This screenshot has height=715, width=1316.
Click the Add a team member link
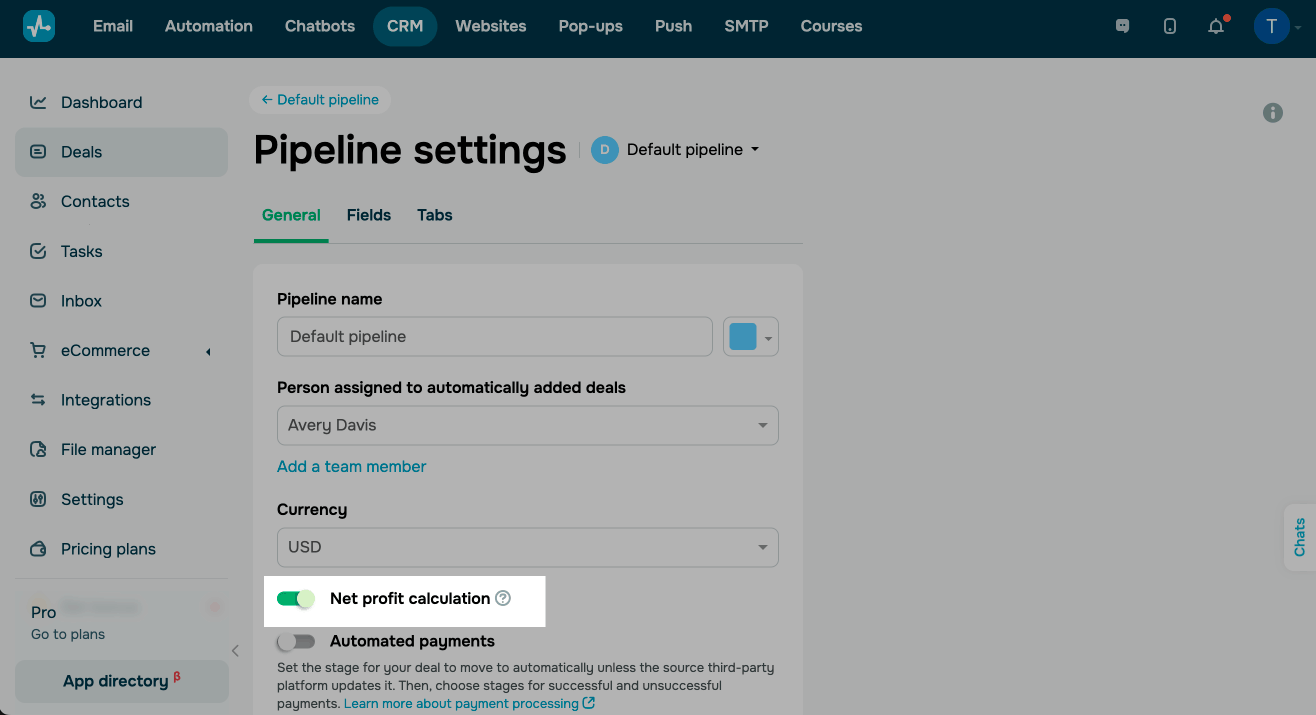(351, 466)
